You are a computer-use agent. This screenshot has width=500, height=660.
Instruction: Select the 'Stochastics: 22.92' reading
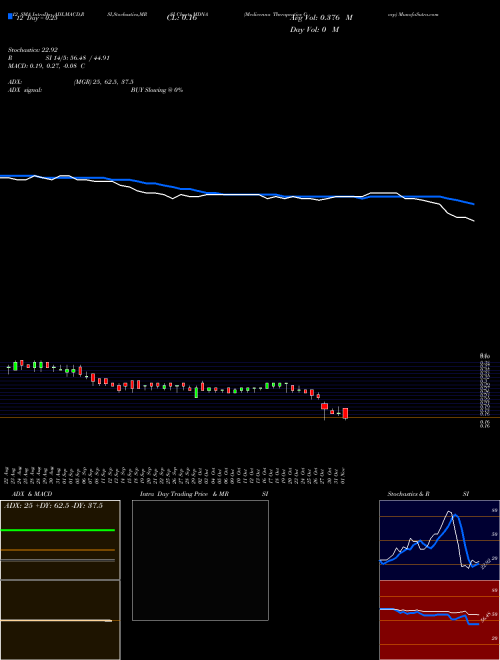(x=32, y=50)
